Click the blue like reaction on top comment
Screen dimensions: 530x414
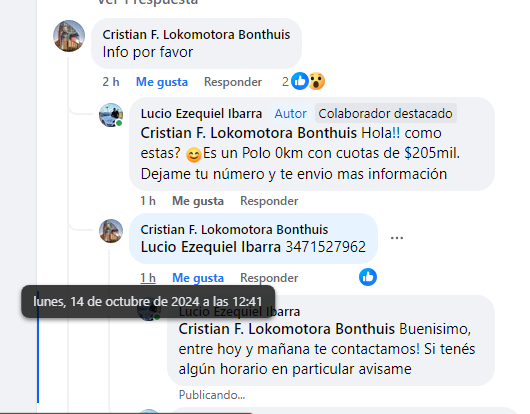pos(300,81)
